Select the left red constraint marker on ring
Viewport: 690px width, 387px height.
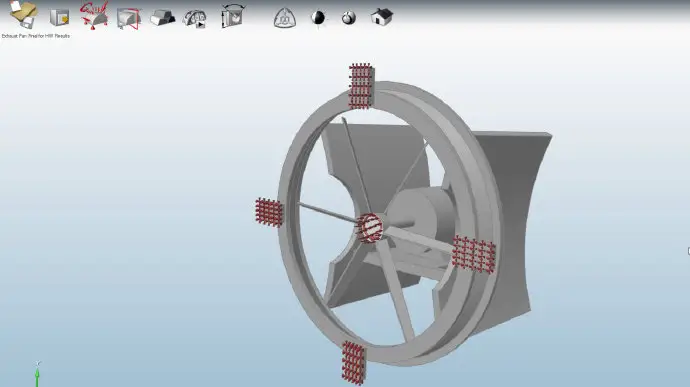click(x=269, y=213)
